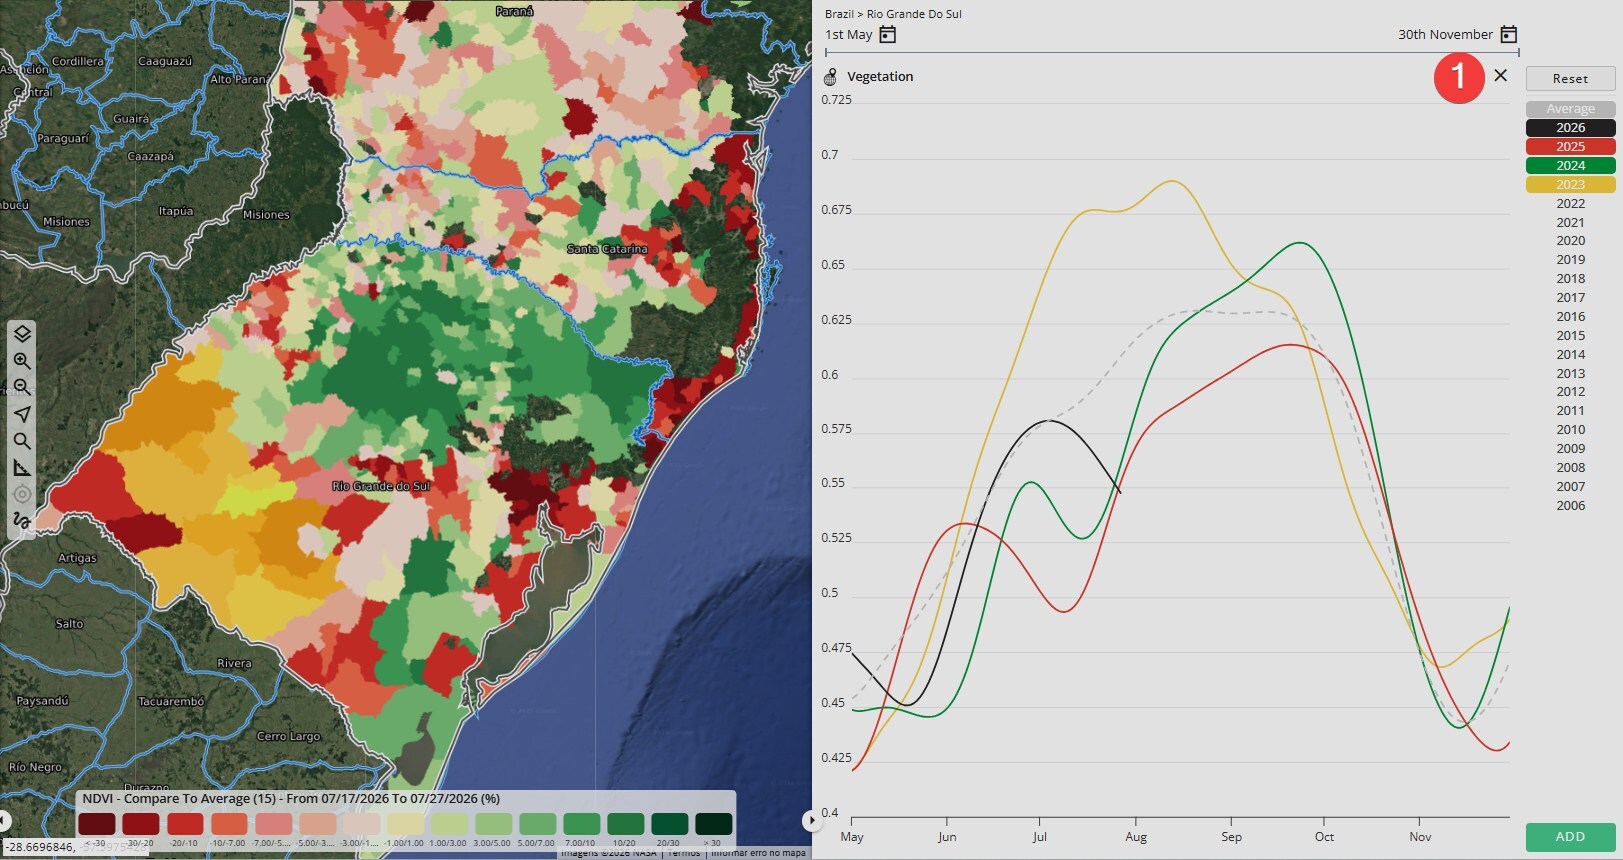This screenshot has height=860, width=1623.
Task: Toggle the Average series on the chart
Action: click(1570, 109)
